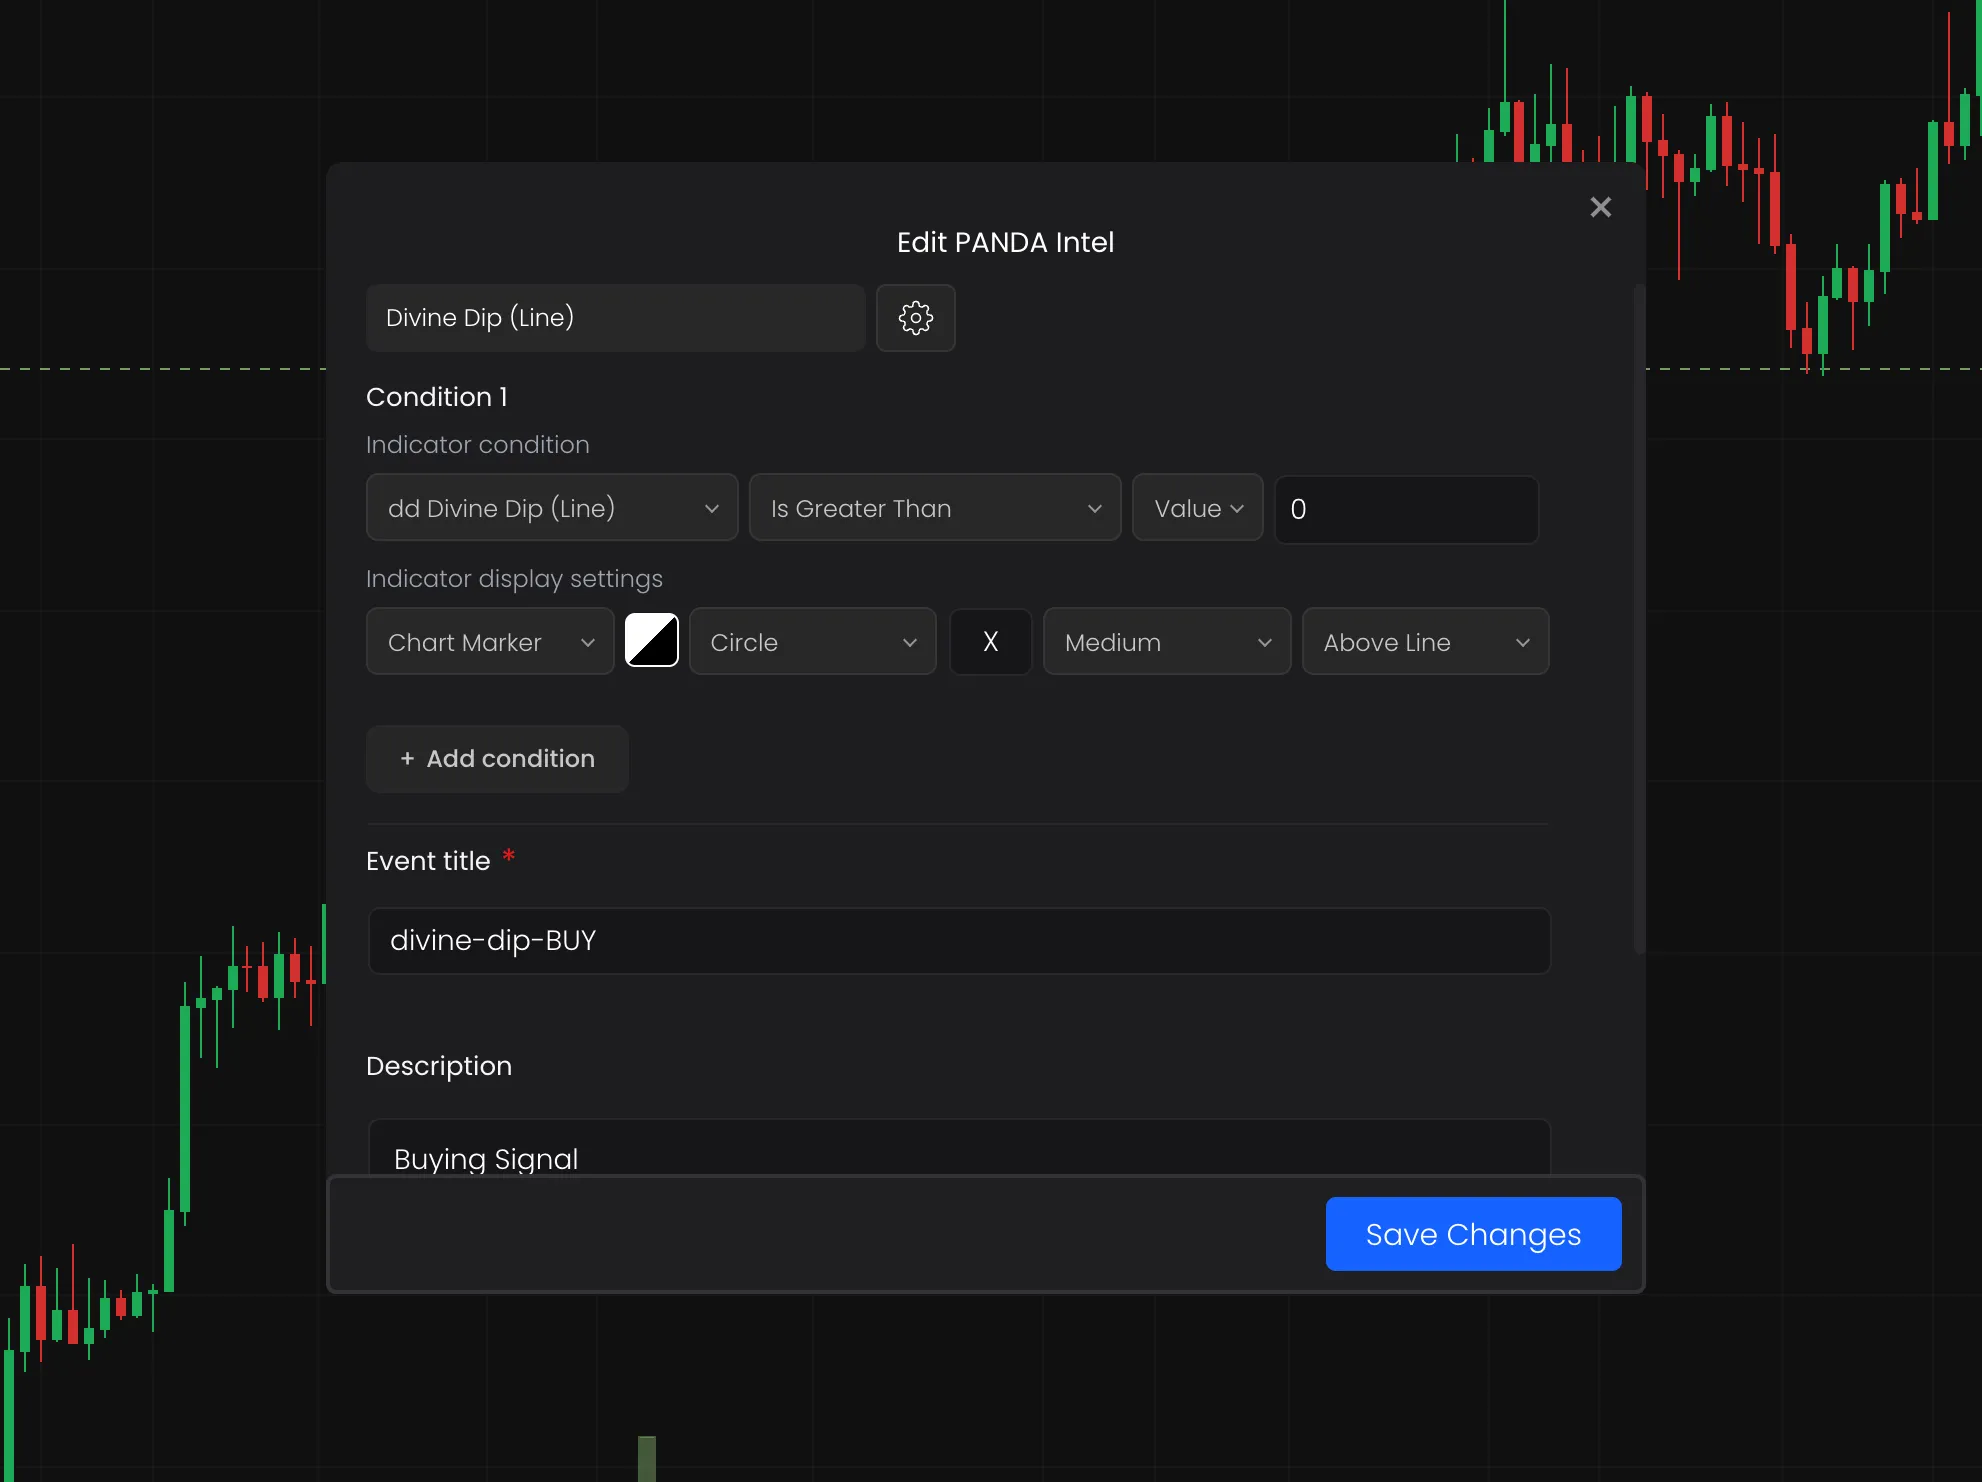Viewport: 1982px width, 1482px height.
Task: Open indicator settings gear icon
Action: coord(915,318)
